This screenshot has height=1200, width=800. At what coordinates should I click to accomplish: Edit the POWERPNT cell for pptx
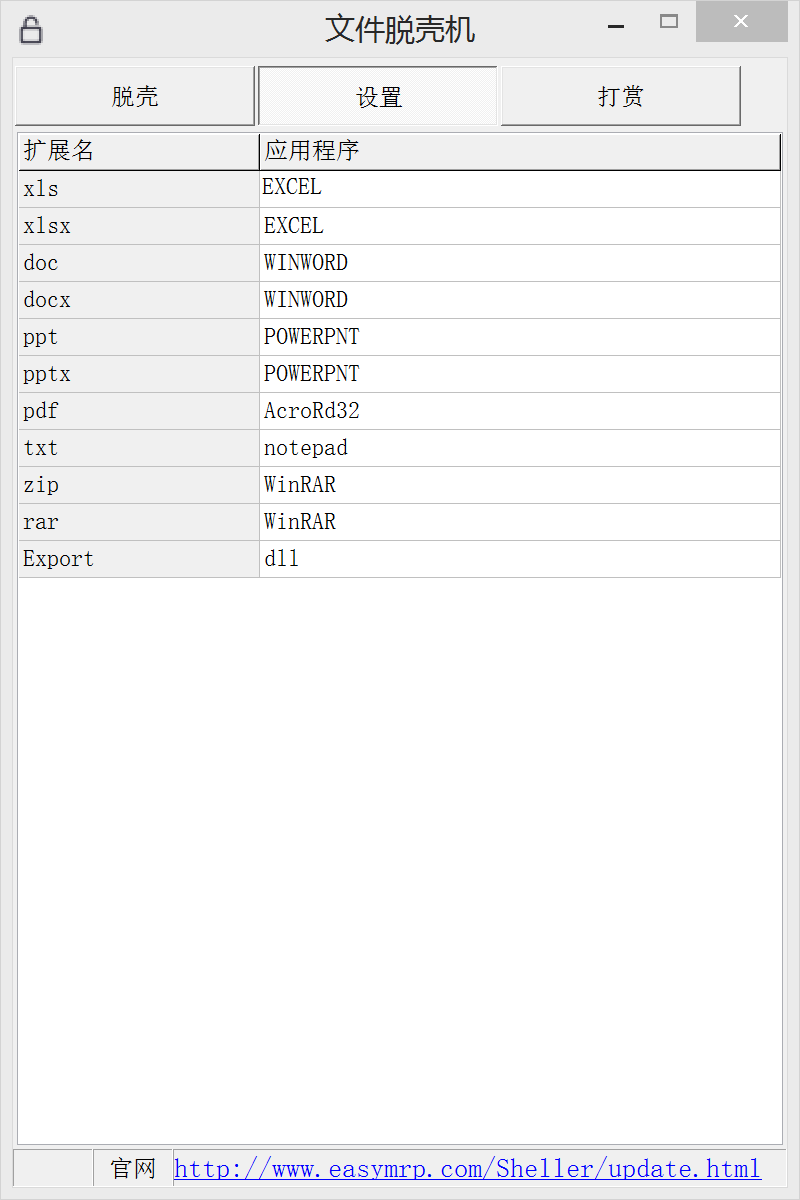point(520,374)
